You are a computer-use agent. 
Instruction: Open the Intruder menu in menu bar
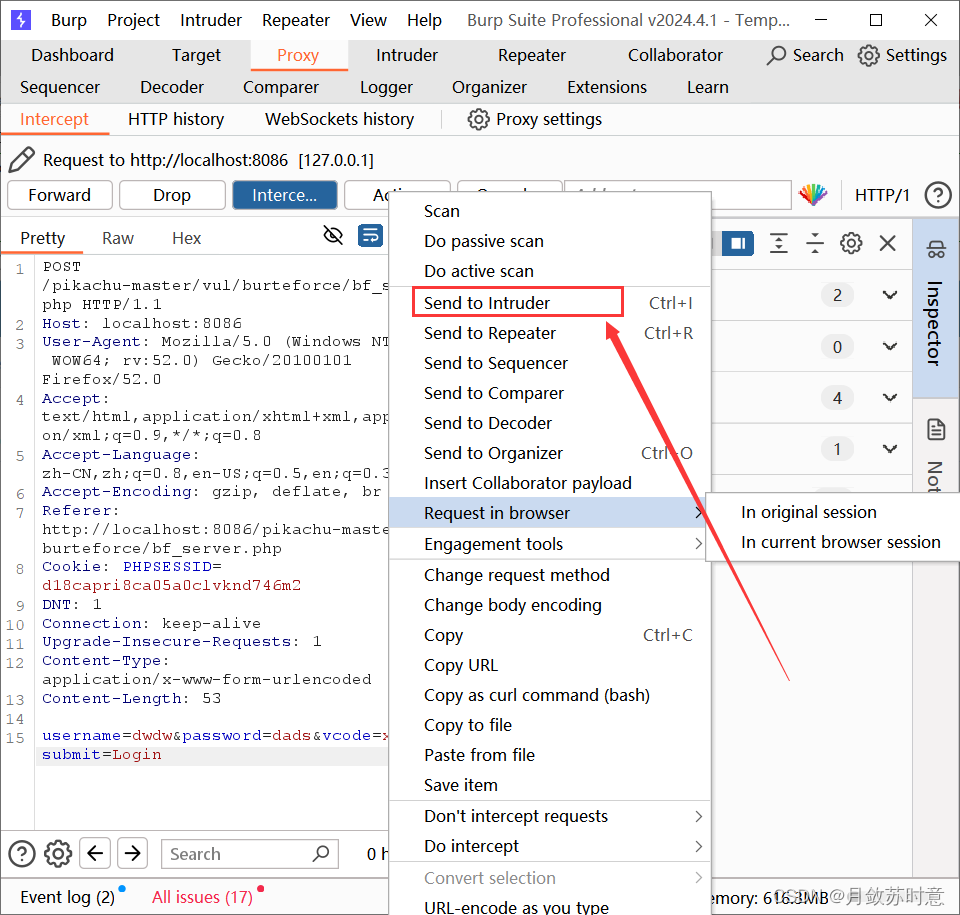pos(211,20)
